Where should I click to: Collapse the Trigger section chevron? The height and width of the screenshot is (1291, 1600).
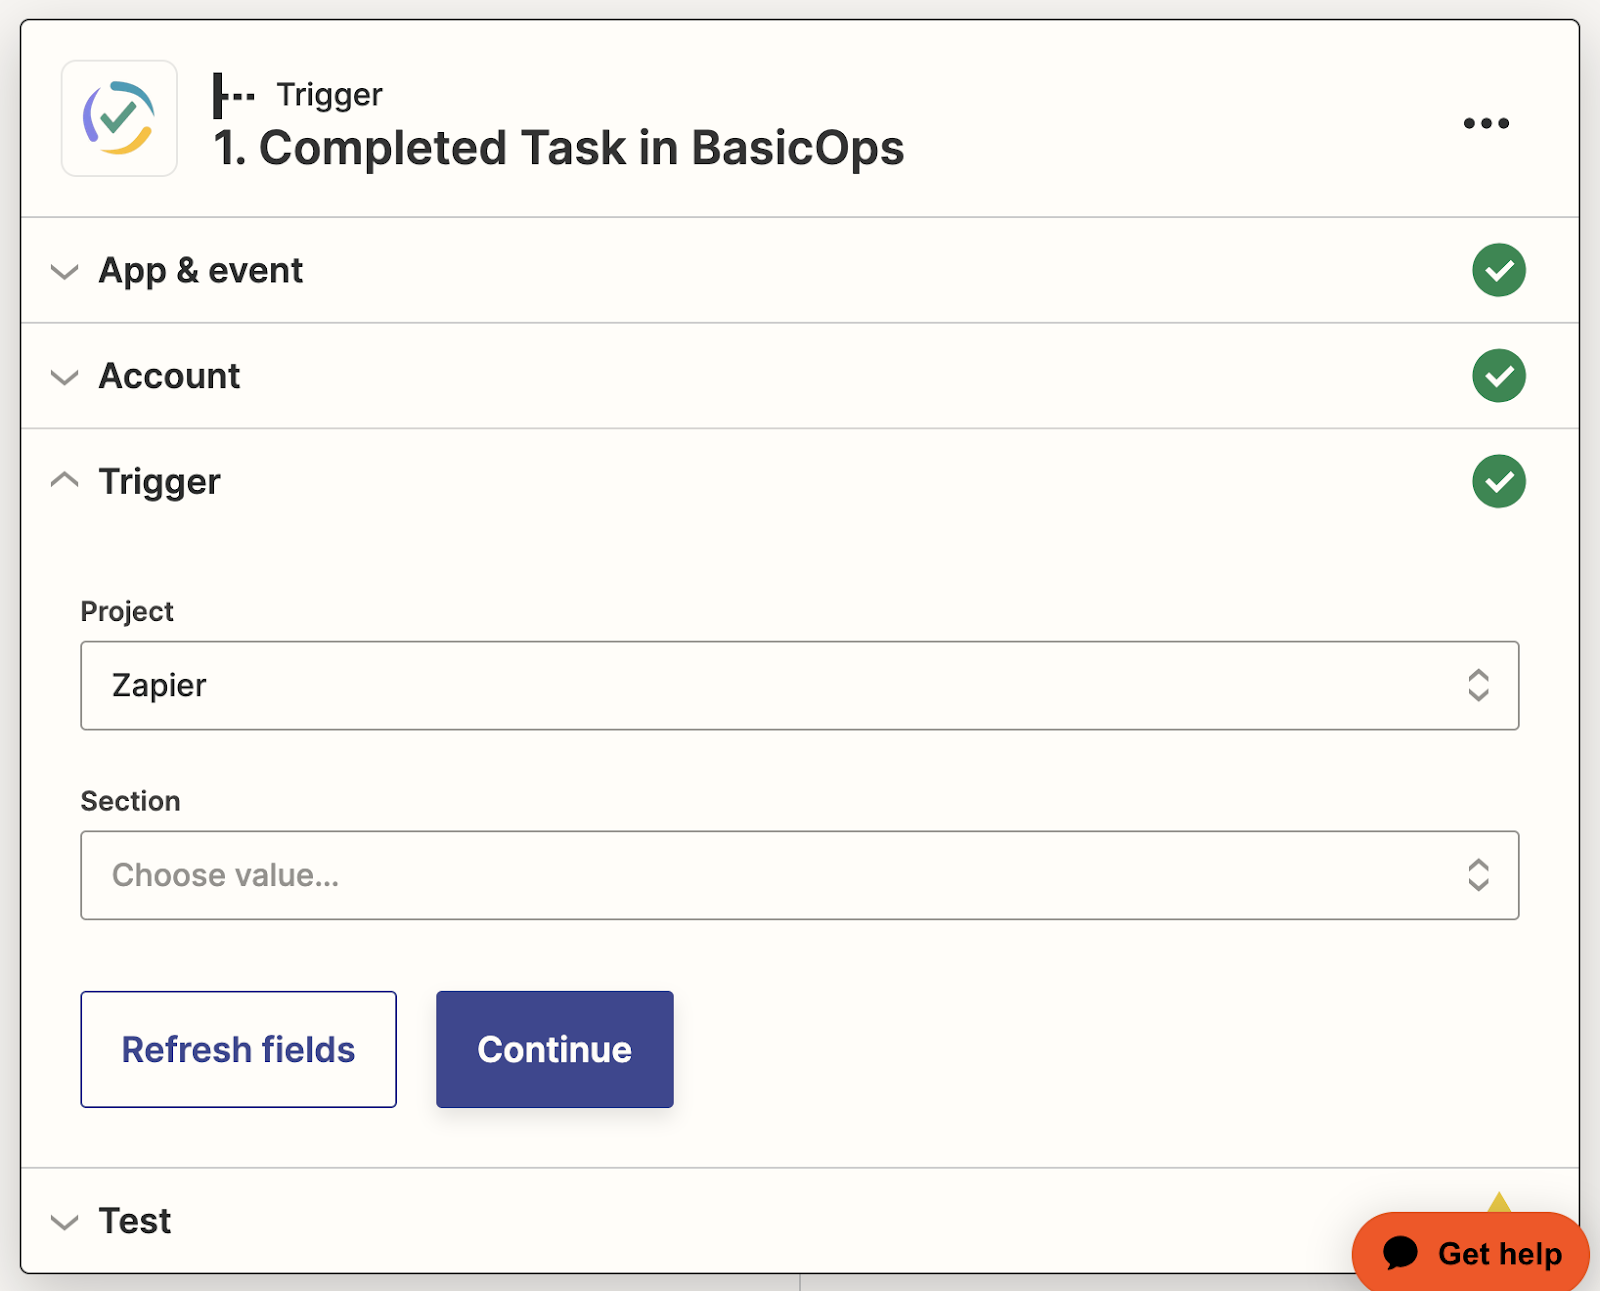click(65, 480)
